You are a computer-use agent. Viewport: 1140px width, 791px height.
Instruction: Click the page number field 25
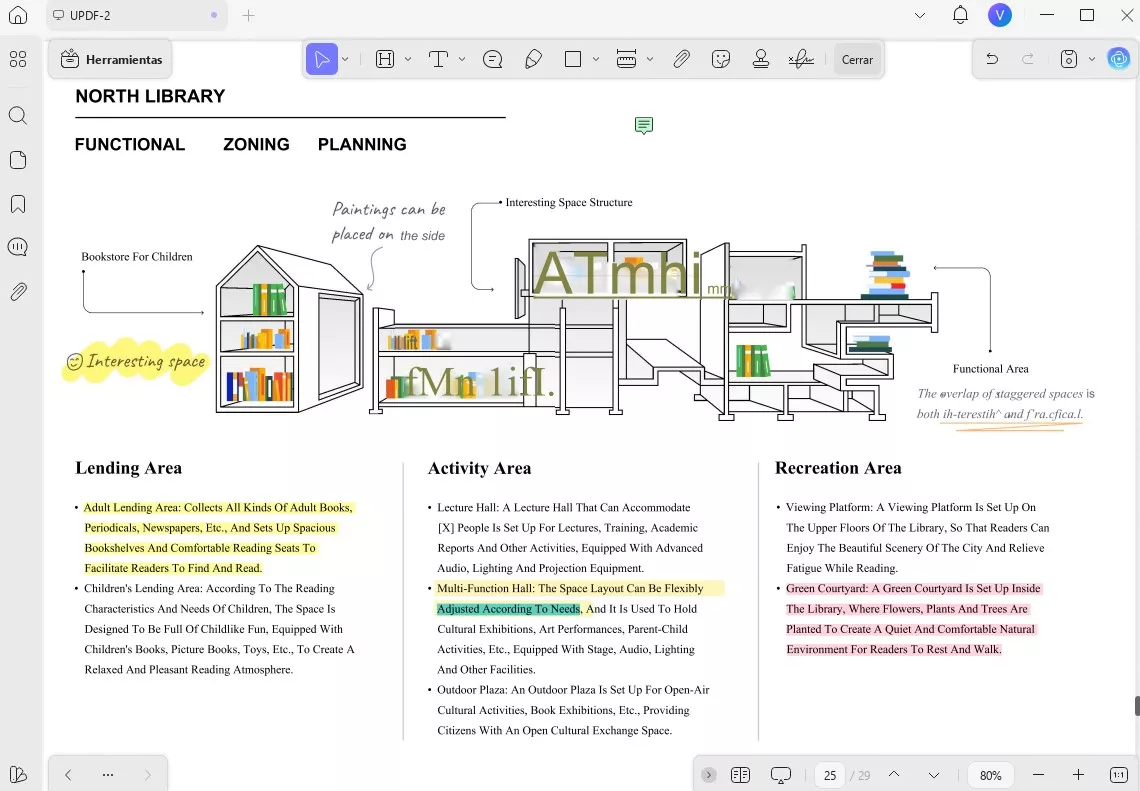pos(830,775)
